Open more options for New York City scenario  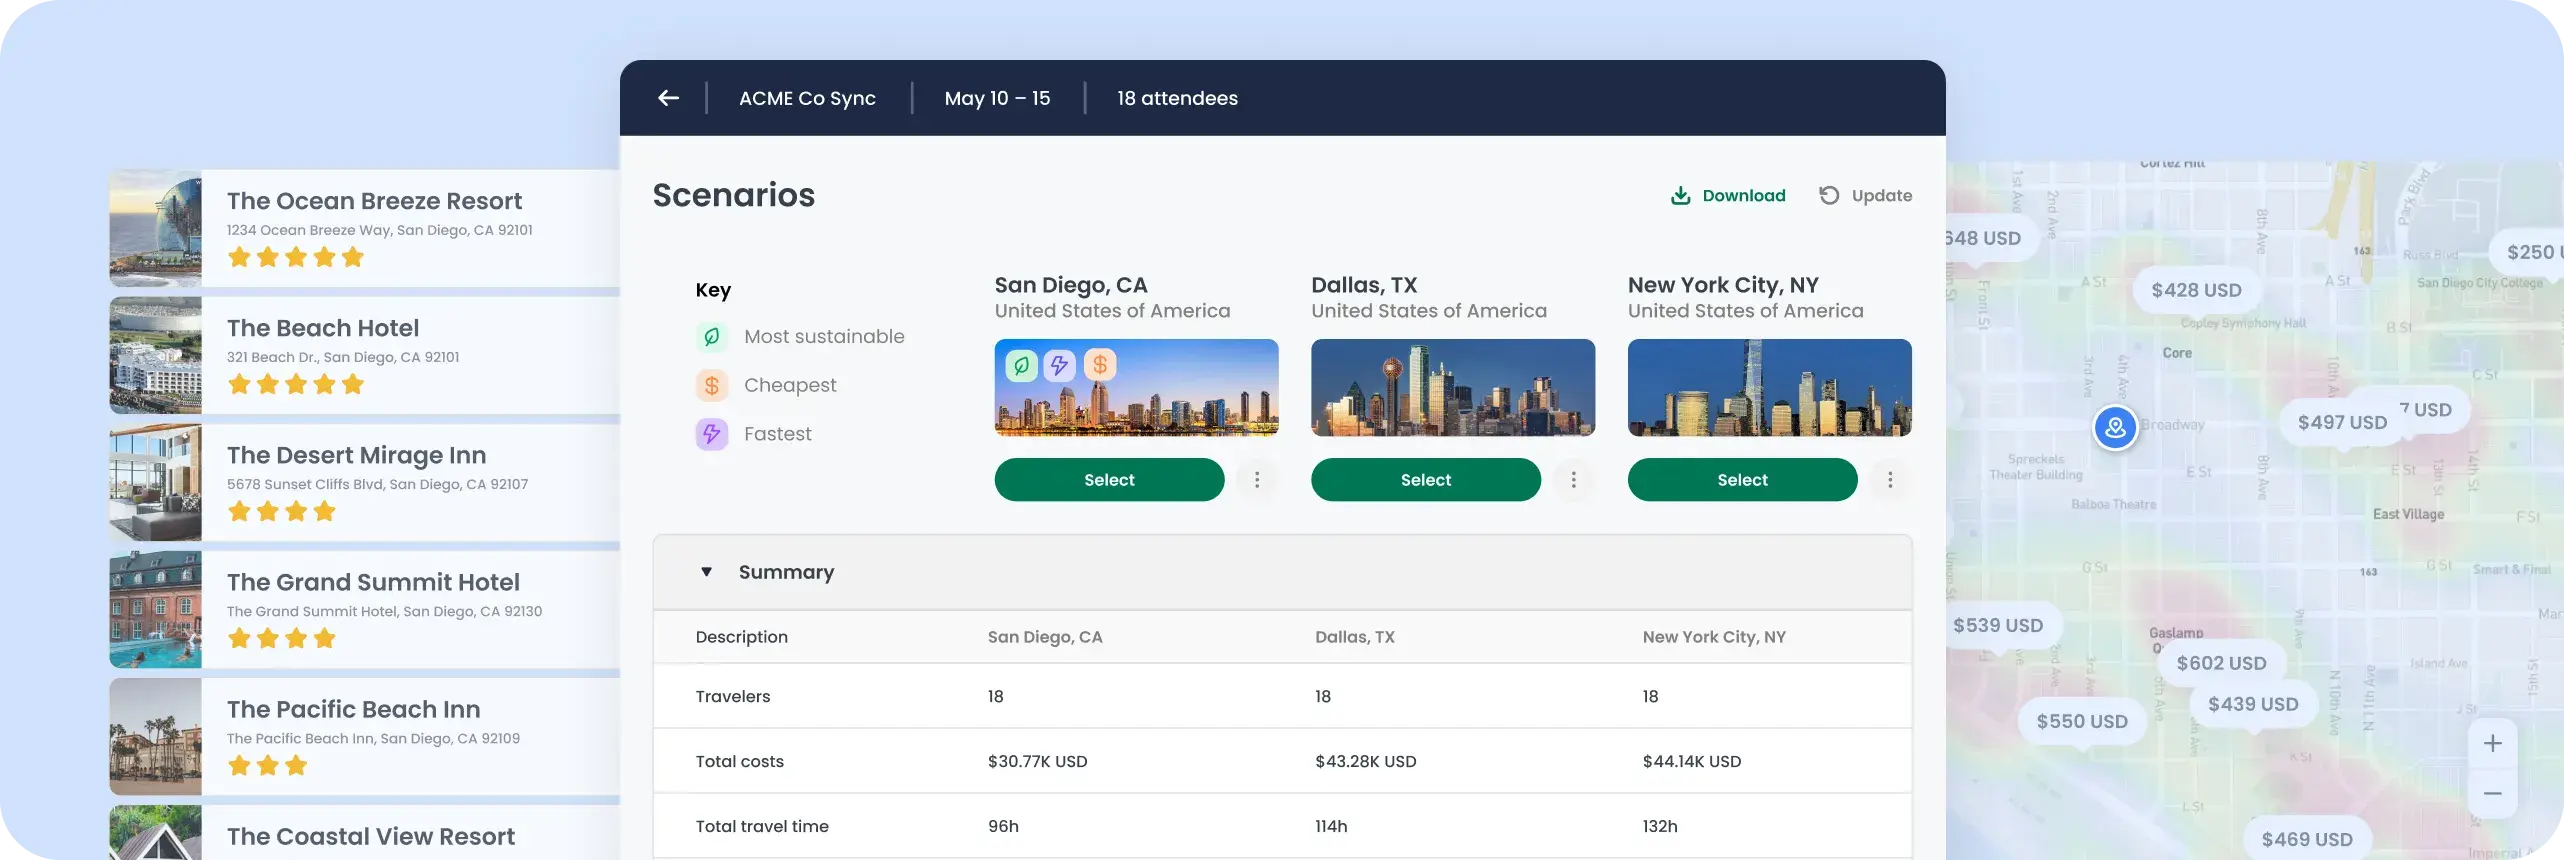click(1890, 480)
